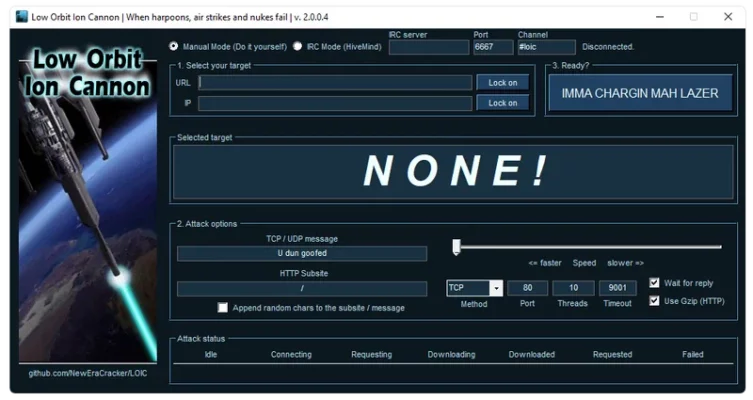Image resolution: width=753 pixels, height=400 pixels.
Task: Click the URL target input field
Action: (x=335, y=83)
